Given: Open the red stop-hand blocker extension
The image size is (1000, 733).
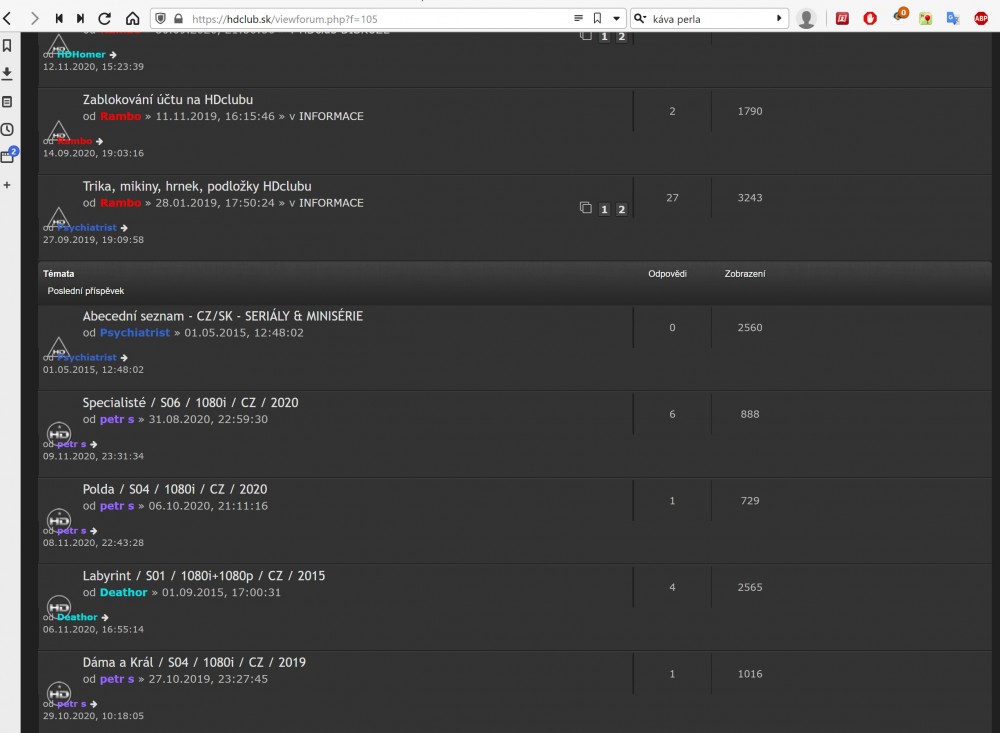Looking at the screenshot, I should (870, 19).
